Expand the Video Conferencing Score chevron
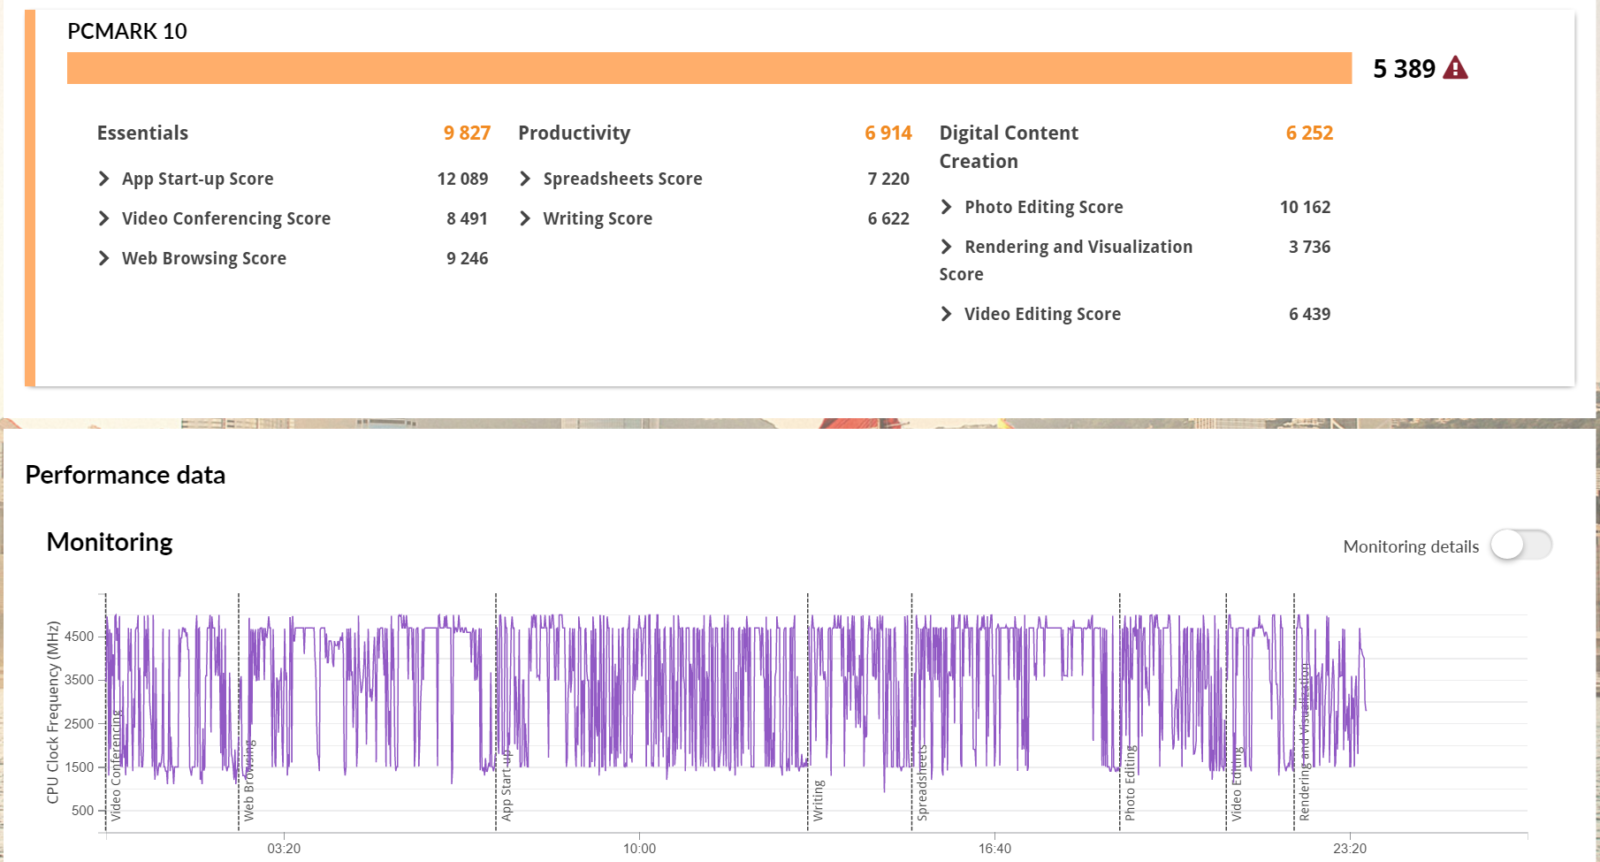The image size is (1600, 862). click(104, 219)
